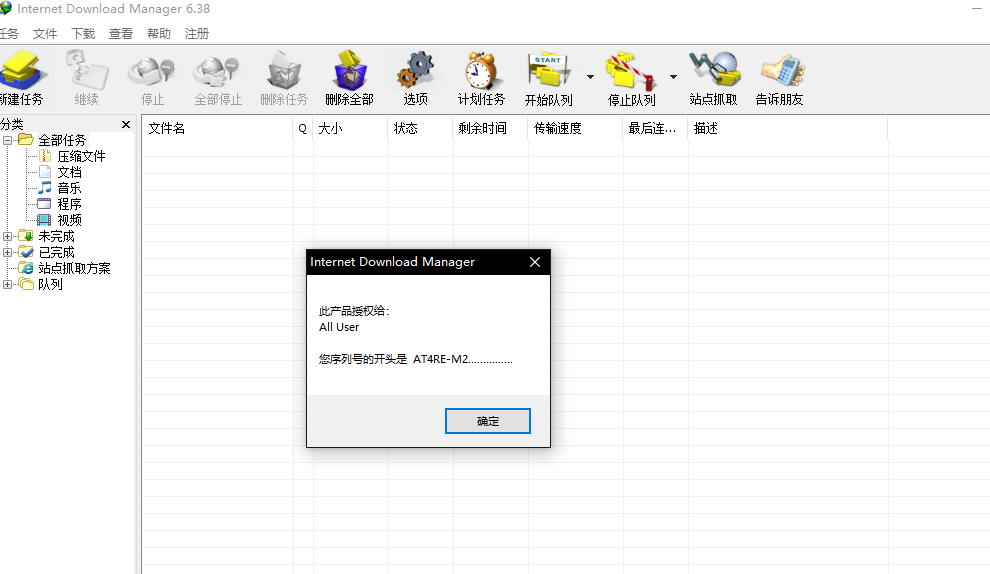Sort by the 最后连... column header
This screenshot has width=990, height=574.
[655, 128]
